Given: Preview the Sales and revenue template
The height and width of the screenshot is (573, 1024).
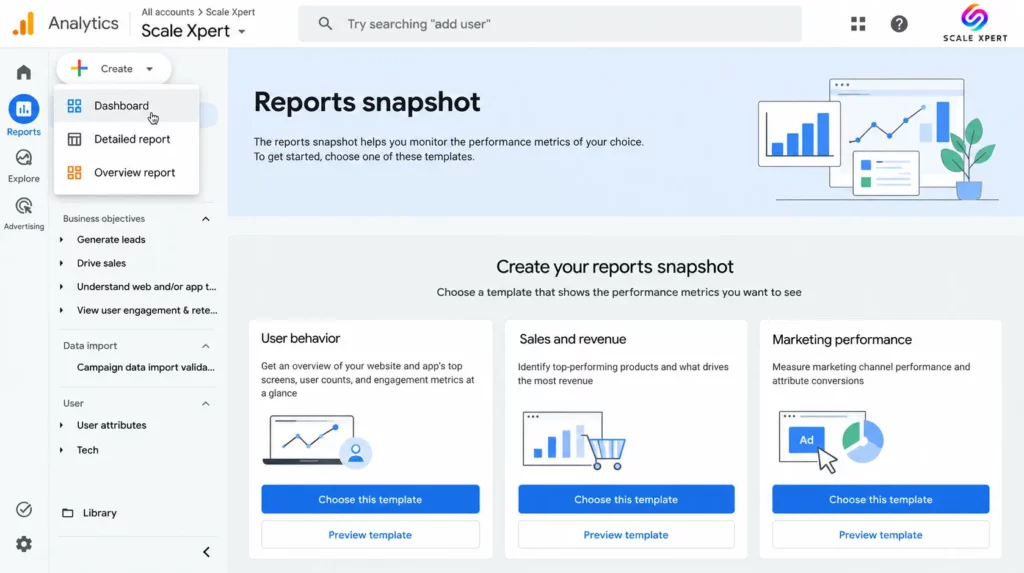Looking at the screenshot, I should pos(626,535).
